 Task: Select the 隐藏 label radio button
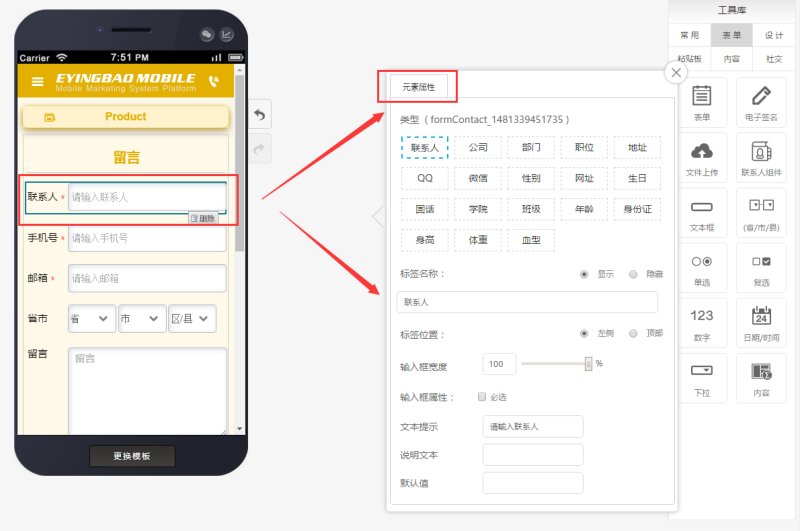(x=633, y=273)
